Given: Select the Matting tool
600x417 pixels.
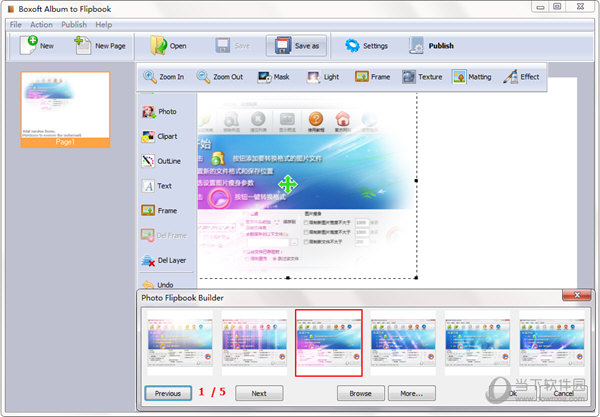Looking at the screenshot, I should coord(471,77).
